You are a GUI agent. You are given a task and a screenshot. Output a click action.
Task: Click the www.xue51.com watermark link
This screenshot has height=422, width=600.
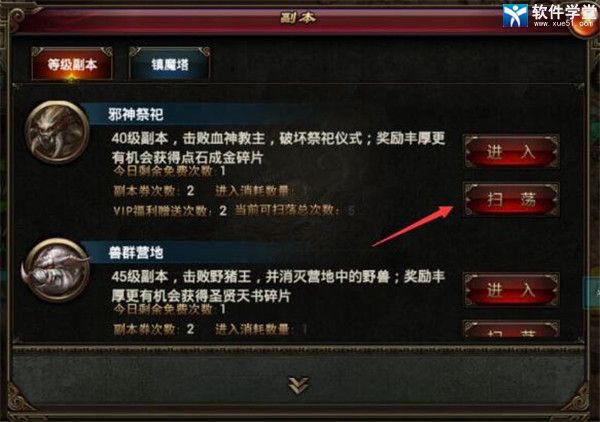[x=562, y=23]
